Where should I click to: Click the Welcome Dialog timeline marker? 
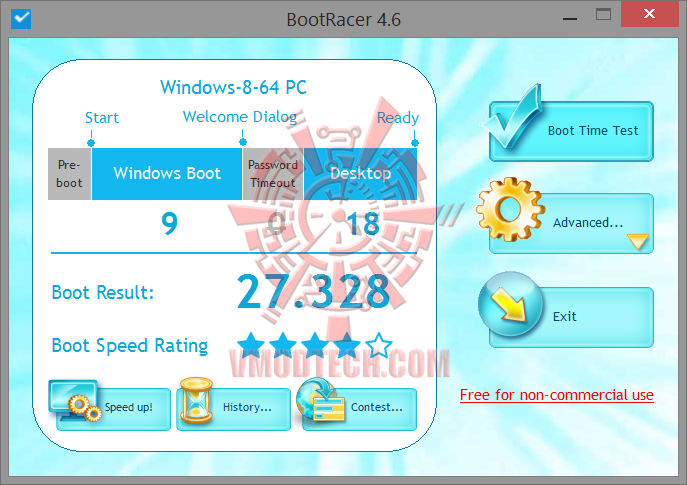click(x=243, y=142)
